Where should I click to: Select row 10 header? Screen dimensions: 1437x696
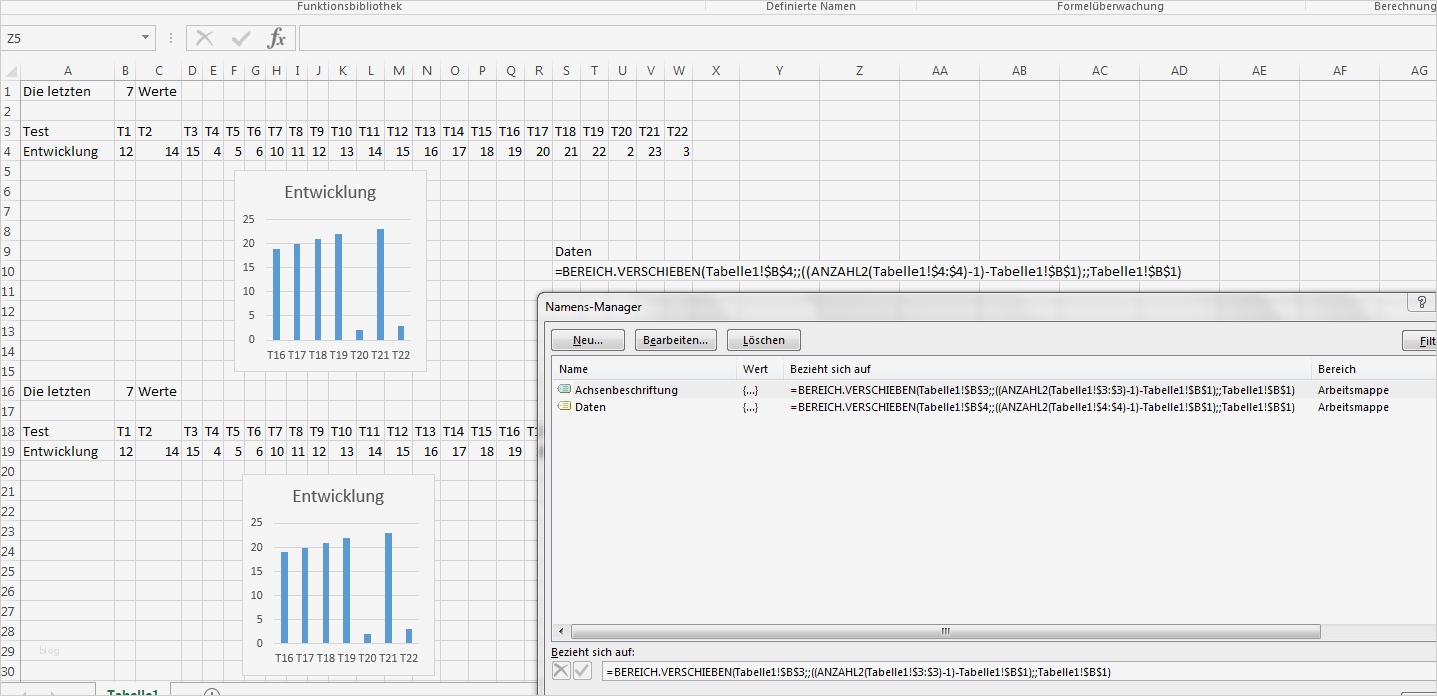(x=10, y=271)
